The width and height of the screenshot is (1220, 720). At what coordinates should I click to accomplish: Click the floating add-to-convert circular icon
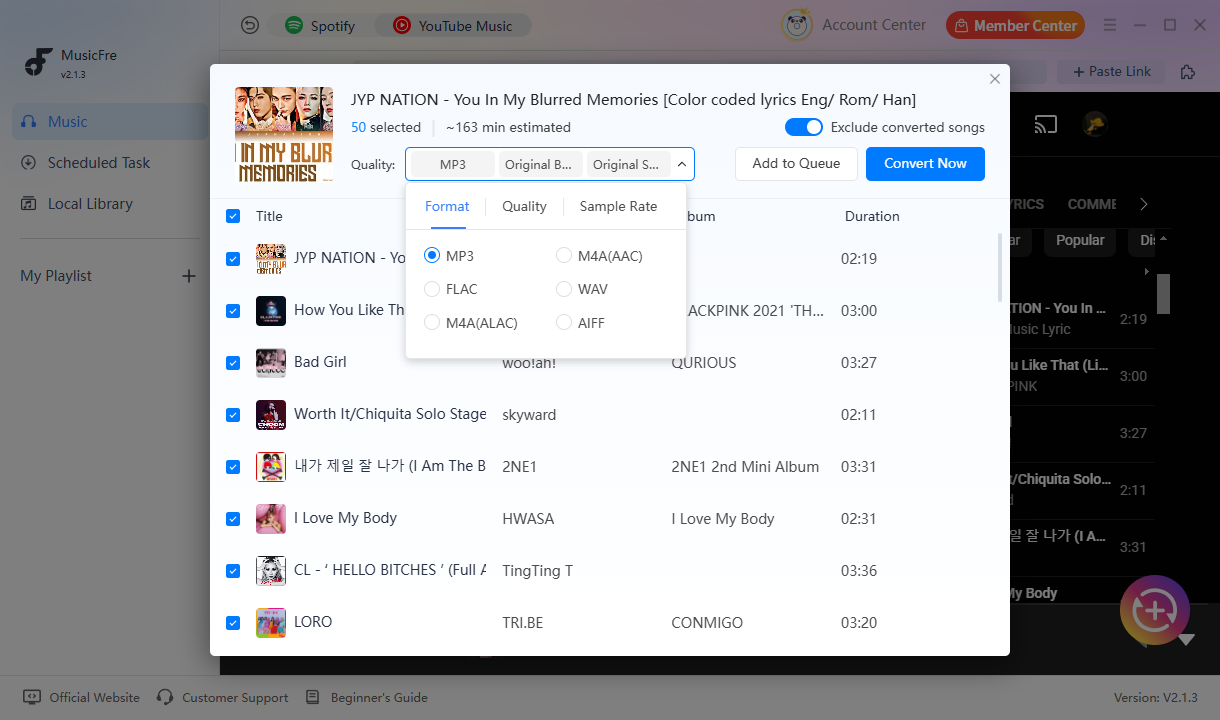[1155, 610]
